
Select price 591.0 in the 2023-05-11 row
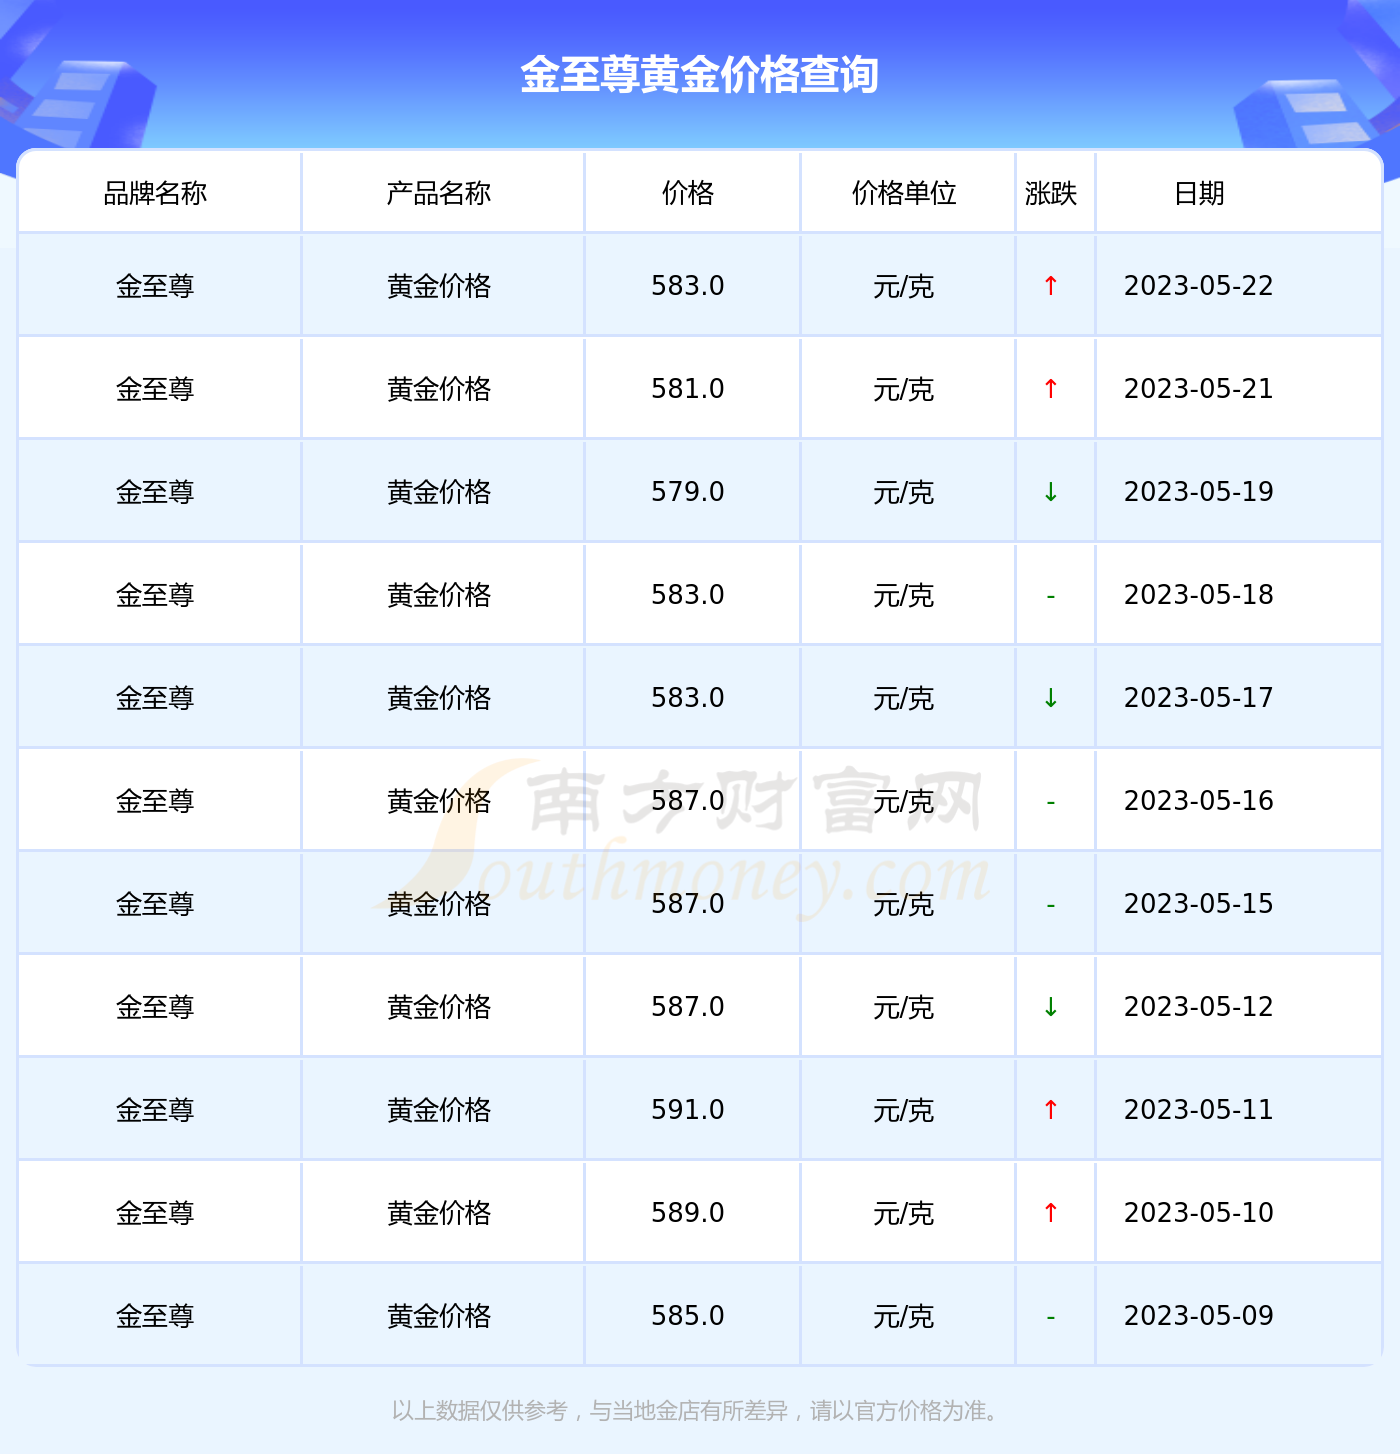pyautogui.click(x=688, y=1110)
